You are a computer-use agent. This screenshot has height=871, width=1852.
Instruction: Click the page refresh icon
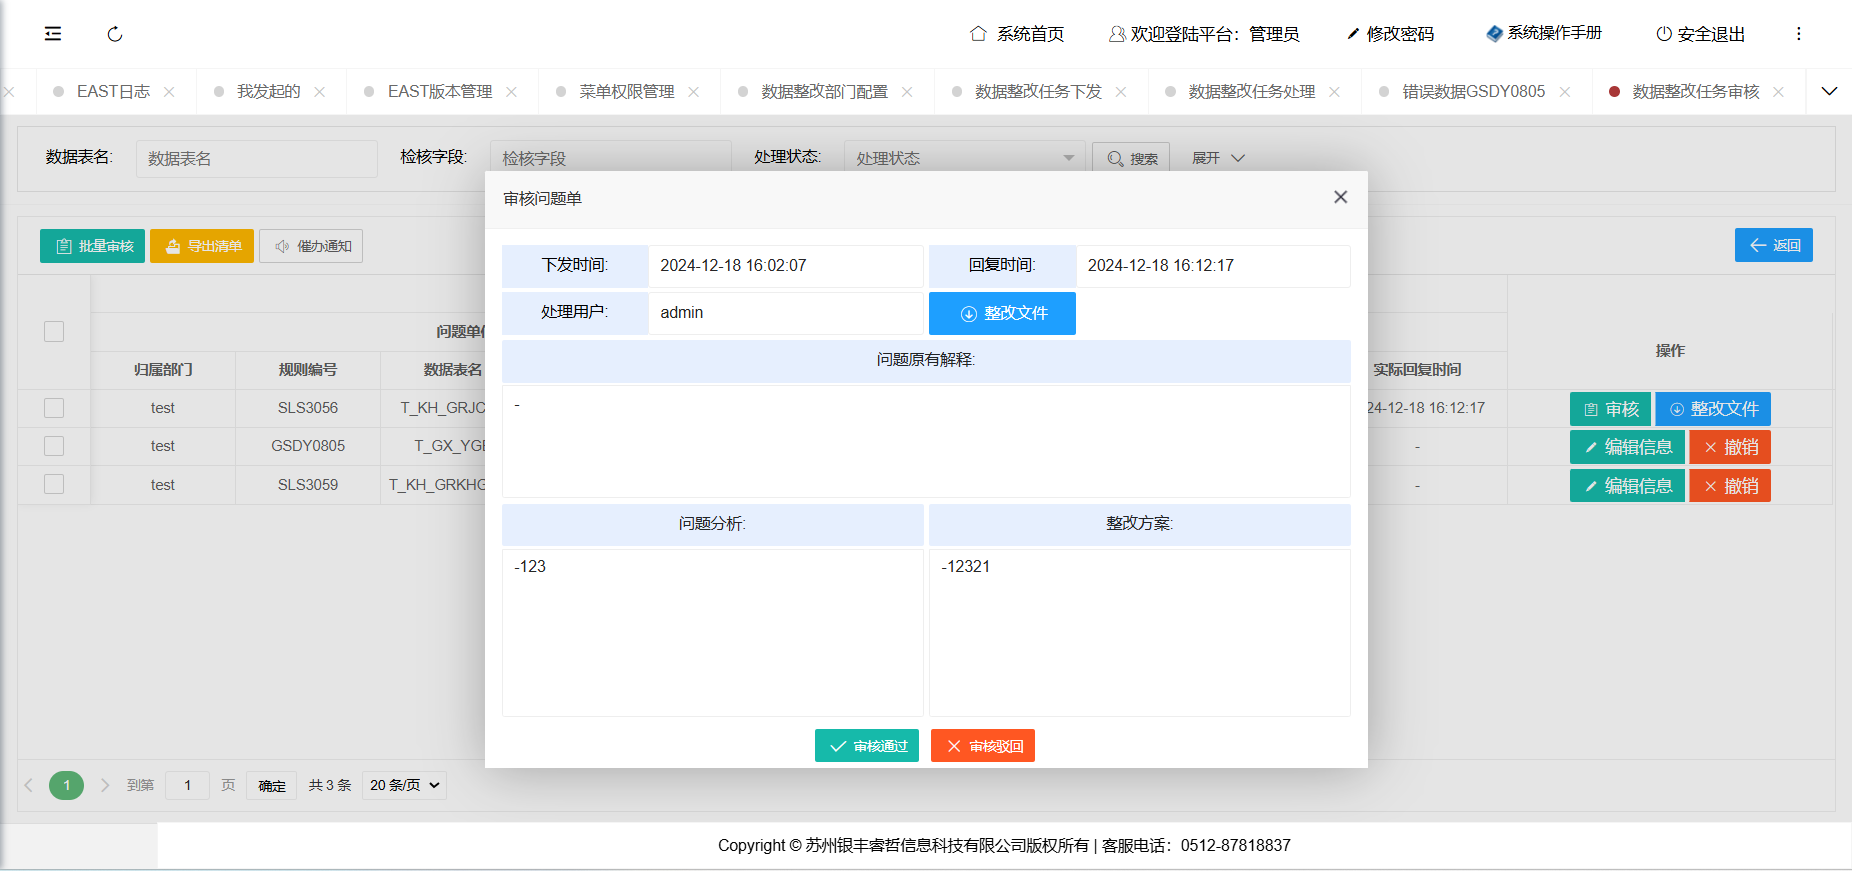click(x=115, y=34)
